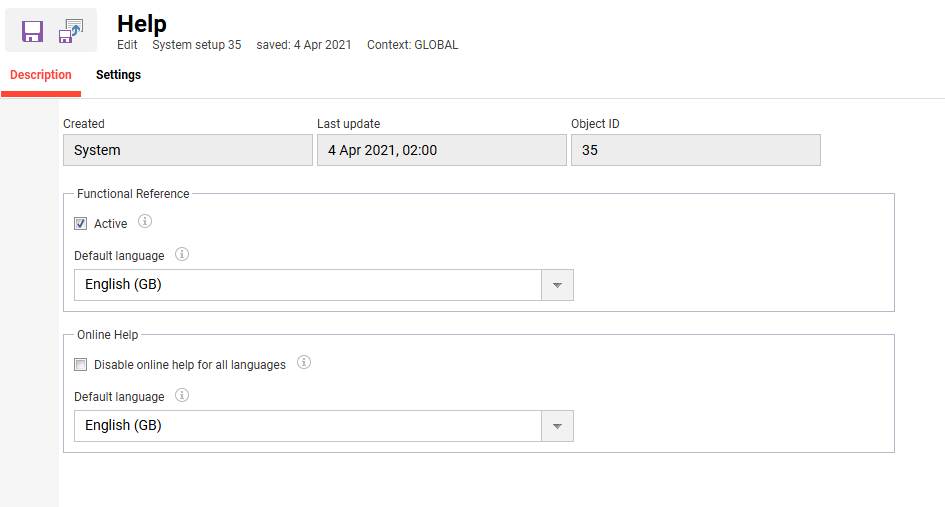Select the Description tab
945x507 pixels.
coord(41,75)
